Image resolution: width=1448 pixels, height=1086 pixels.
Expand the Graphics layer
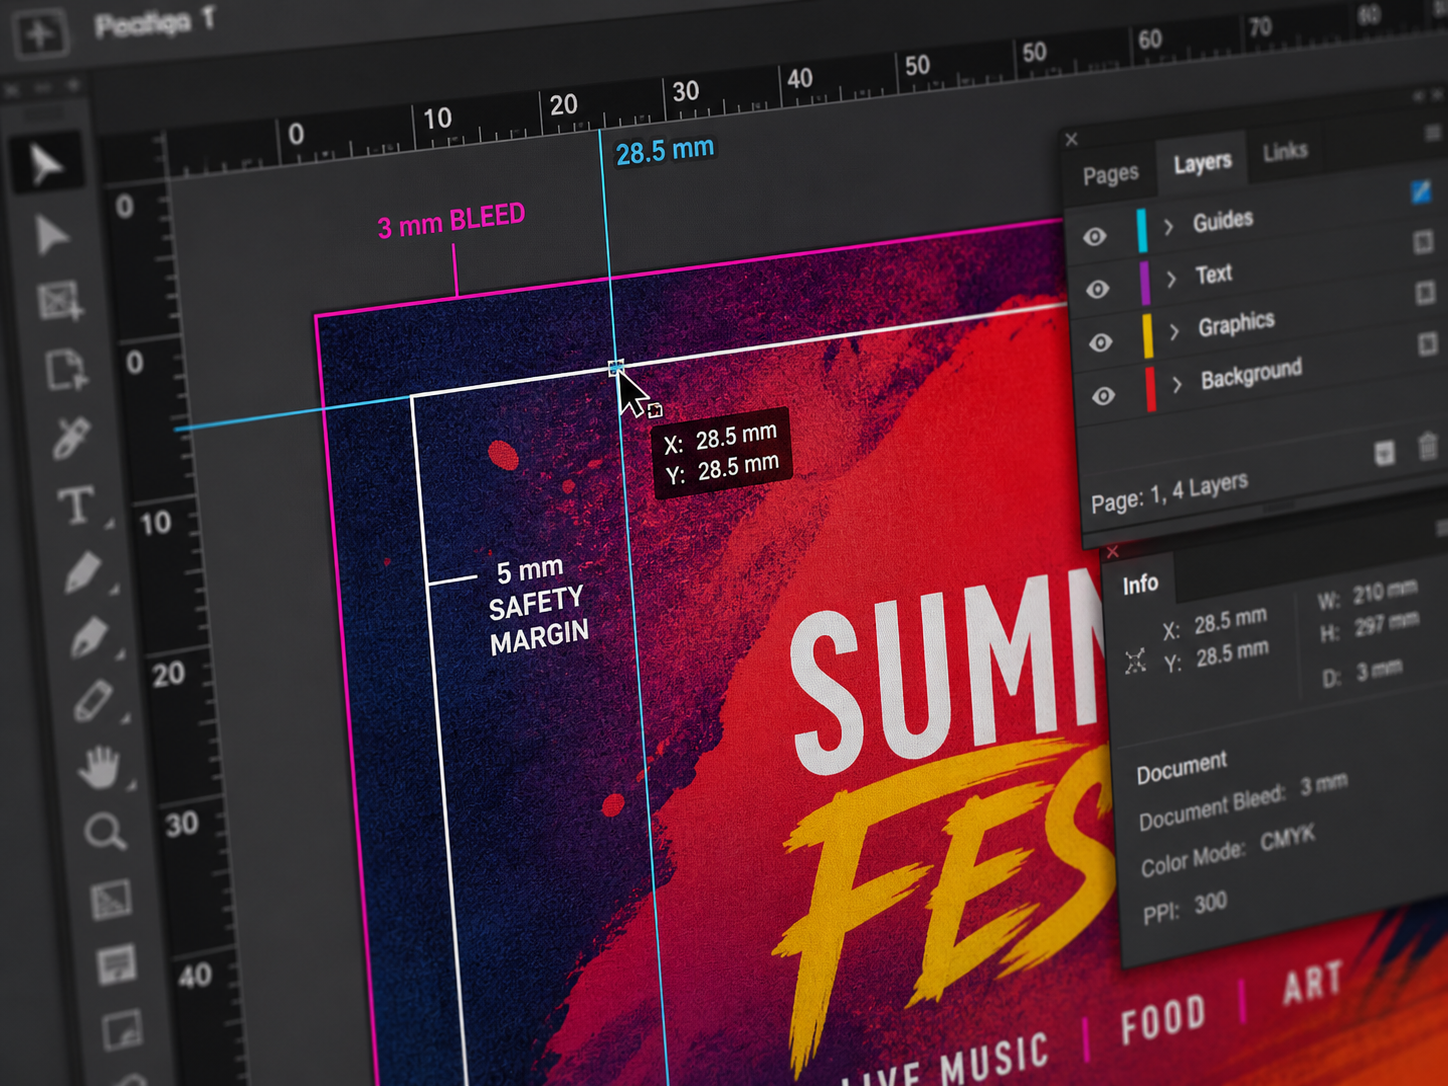1174,332
